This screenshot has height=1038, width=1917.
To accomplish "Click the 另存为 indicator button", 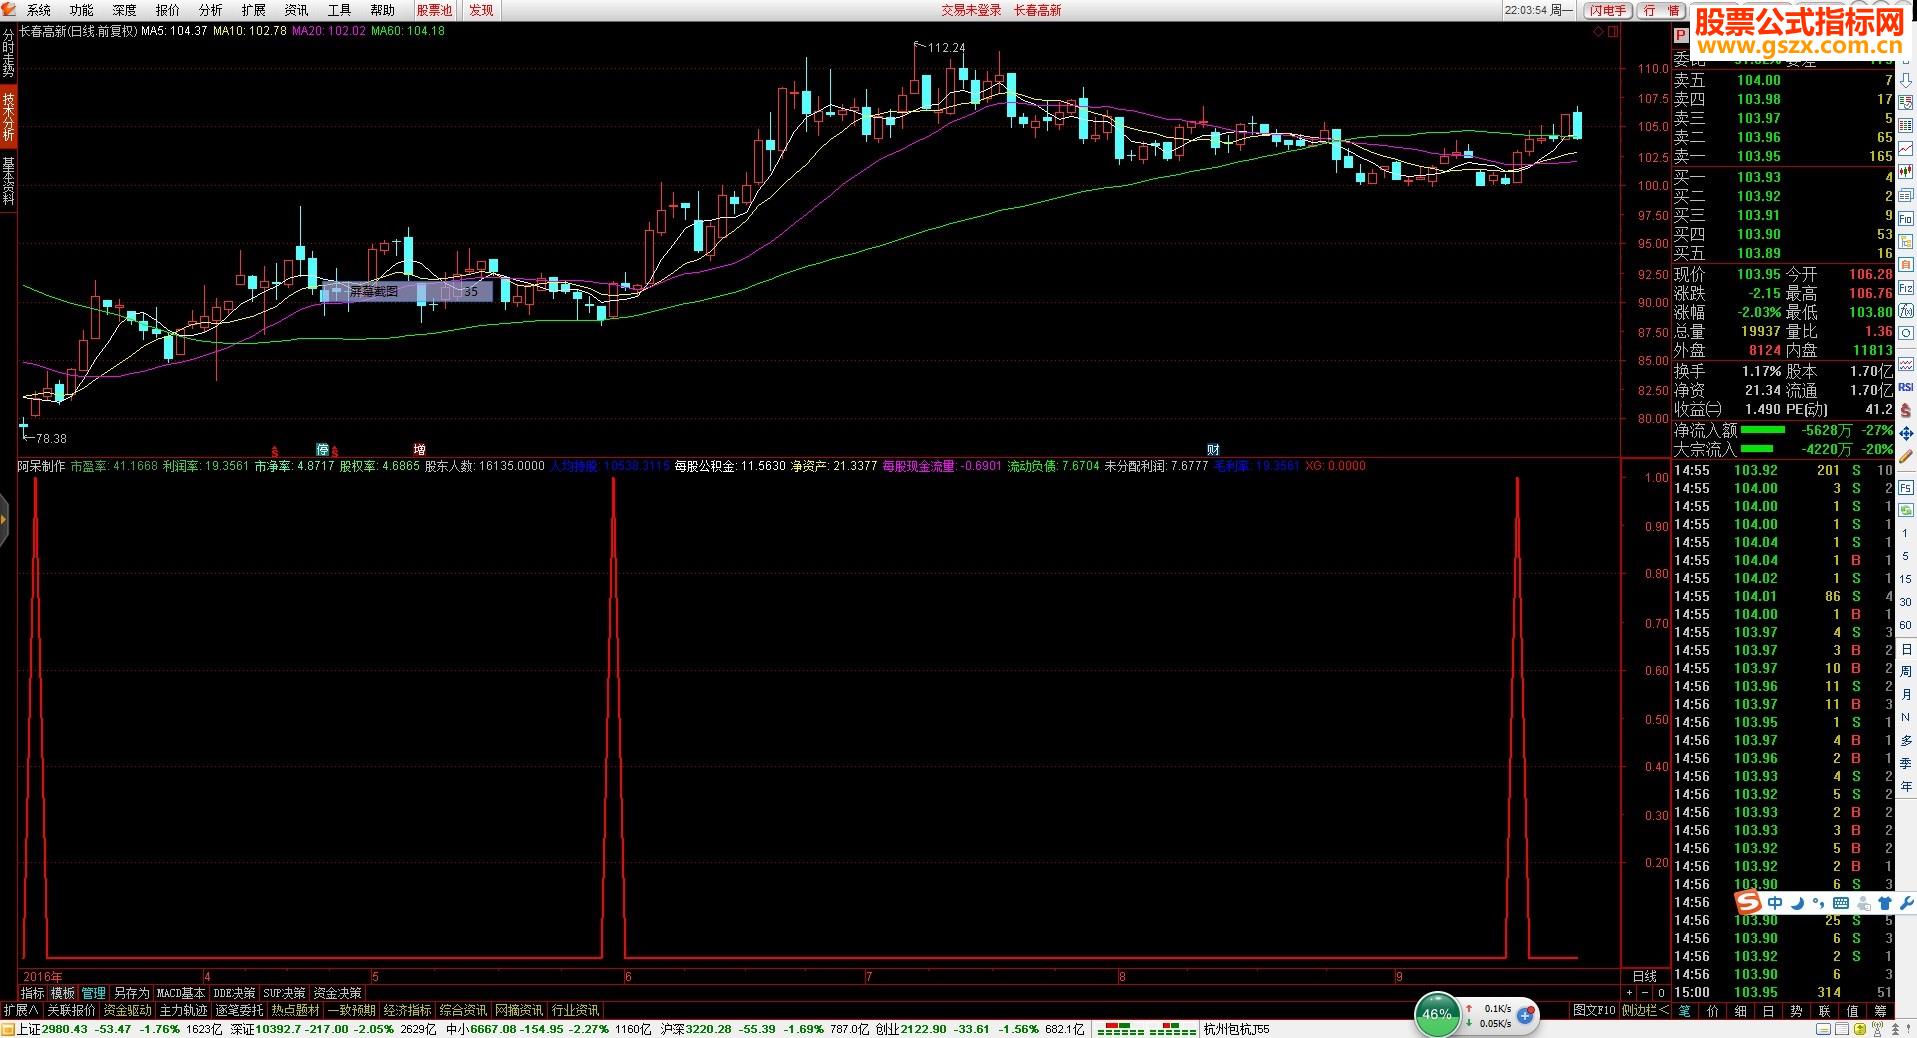I will pos(131,993).
